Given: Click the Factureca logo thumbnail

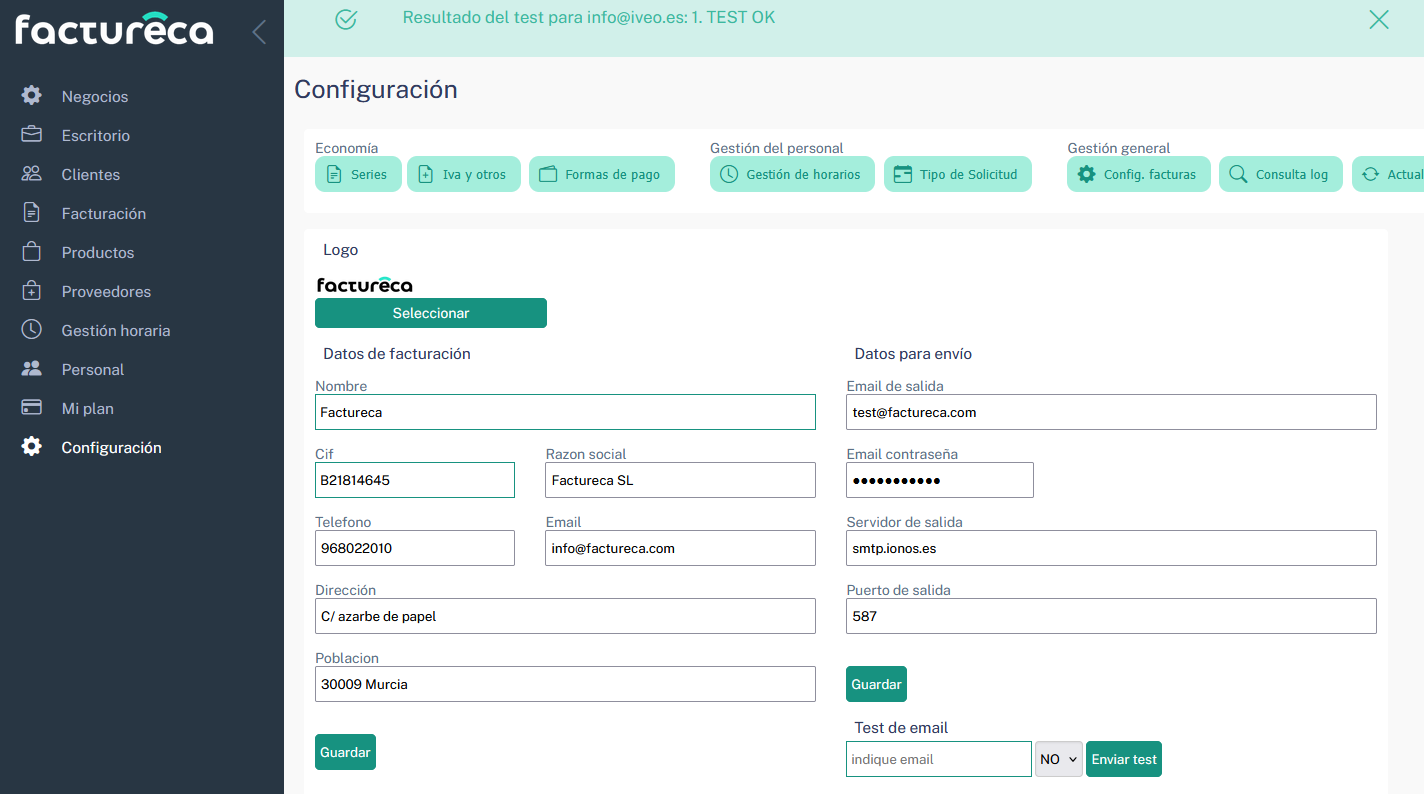Looking at the screenshot, I should pos(364,284).
